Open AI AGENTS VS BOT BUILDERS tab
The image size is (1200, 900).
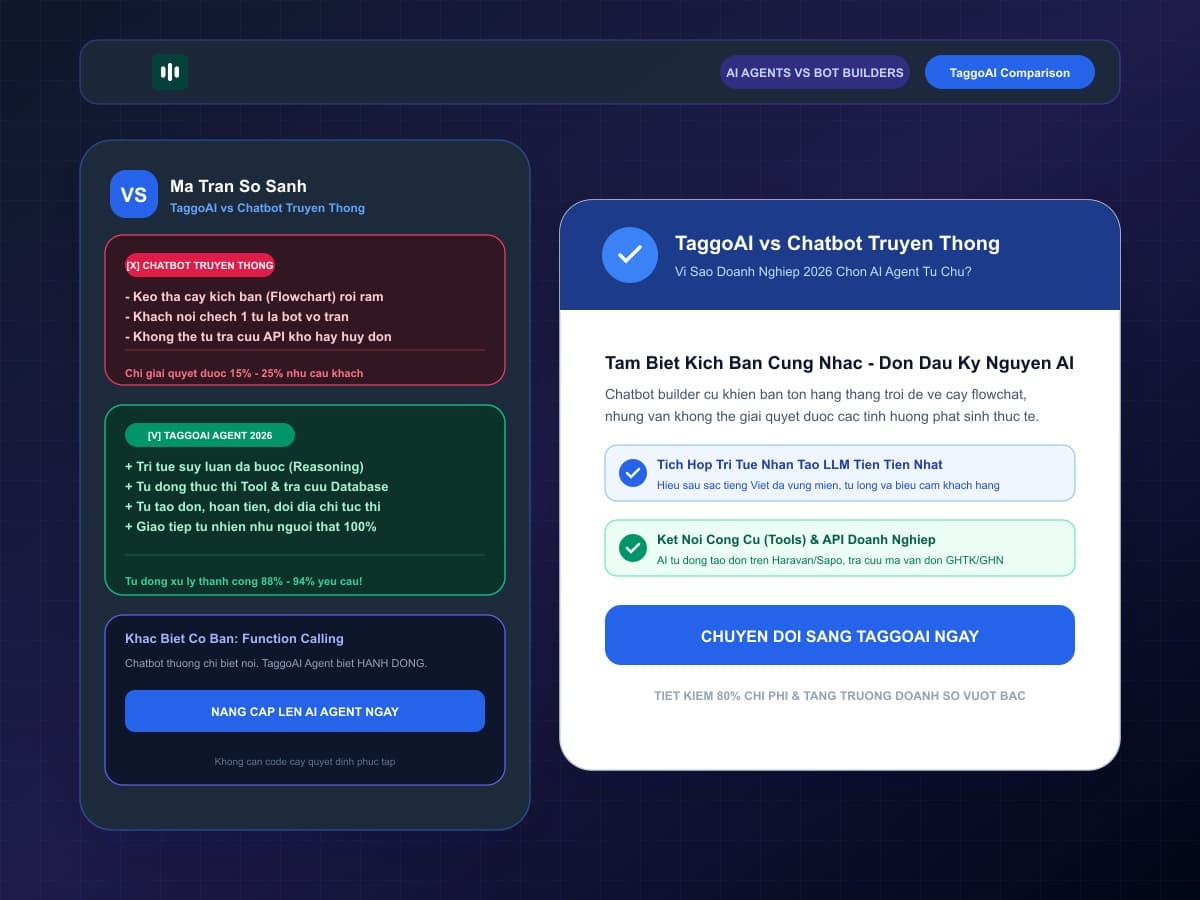pyautogui.click(x=815, y=72)
